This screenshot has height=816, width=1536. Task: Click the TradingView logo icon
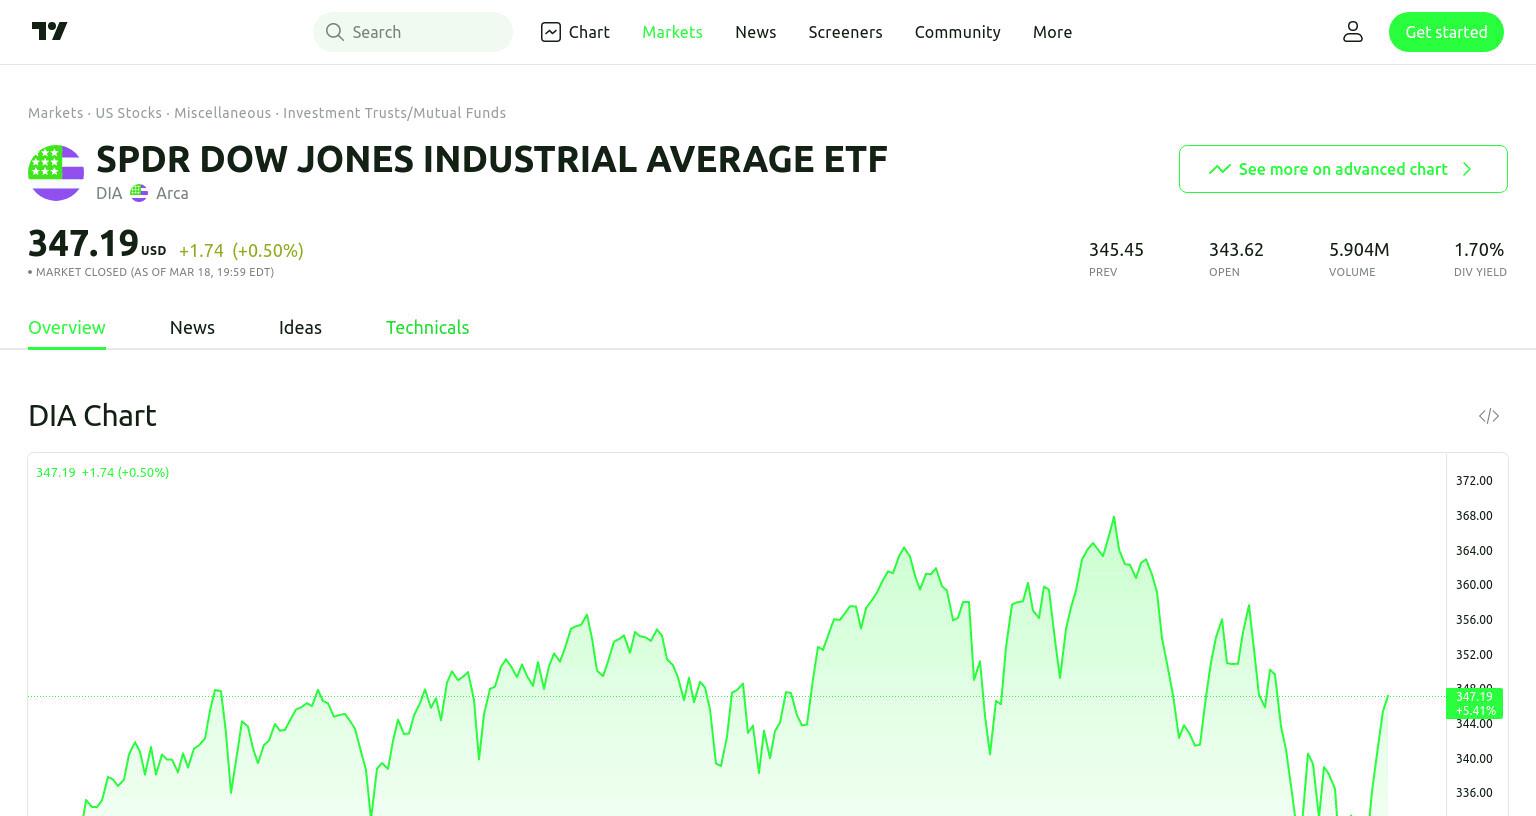click(49, 31)
